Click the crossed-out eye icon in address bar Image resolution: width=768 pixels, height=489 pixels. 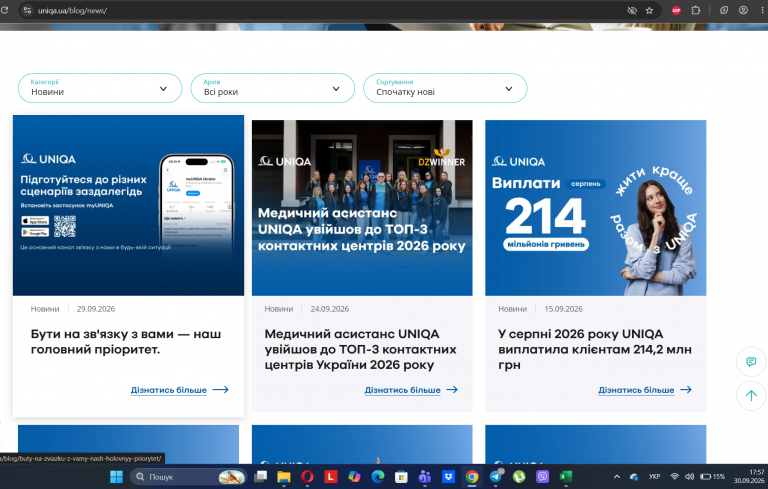coord(632,10)
